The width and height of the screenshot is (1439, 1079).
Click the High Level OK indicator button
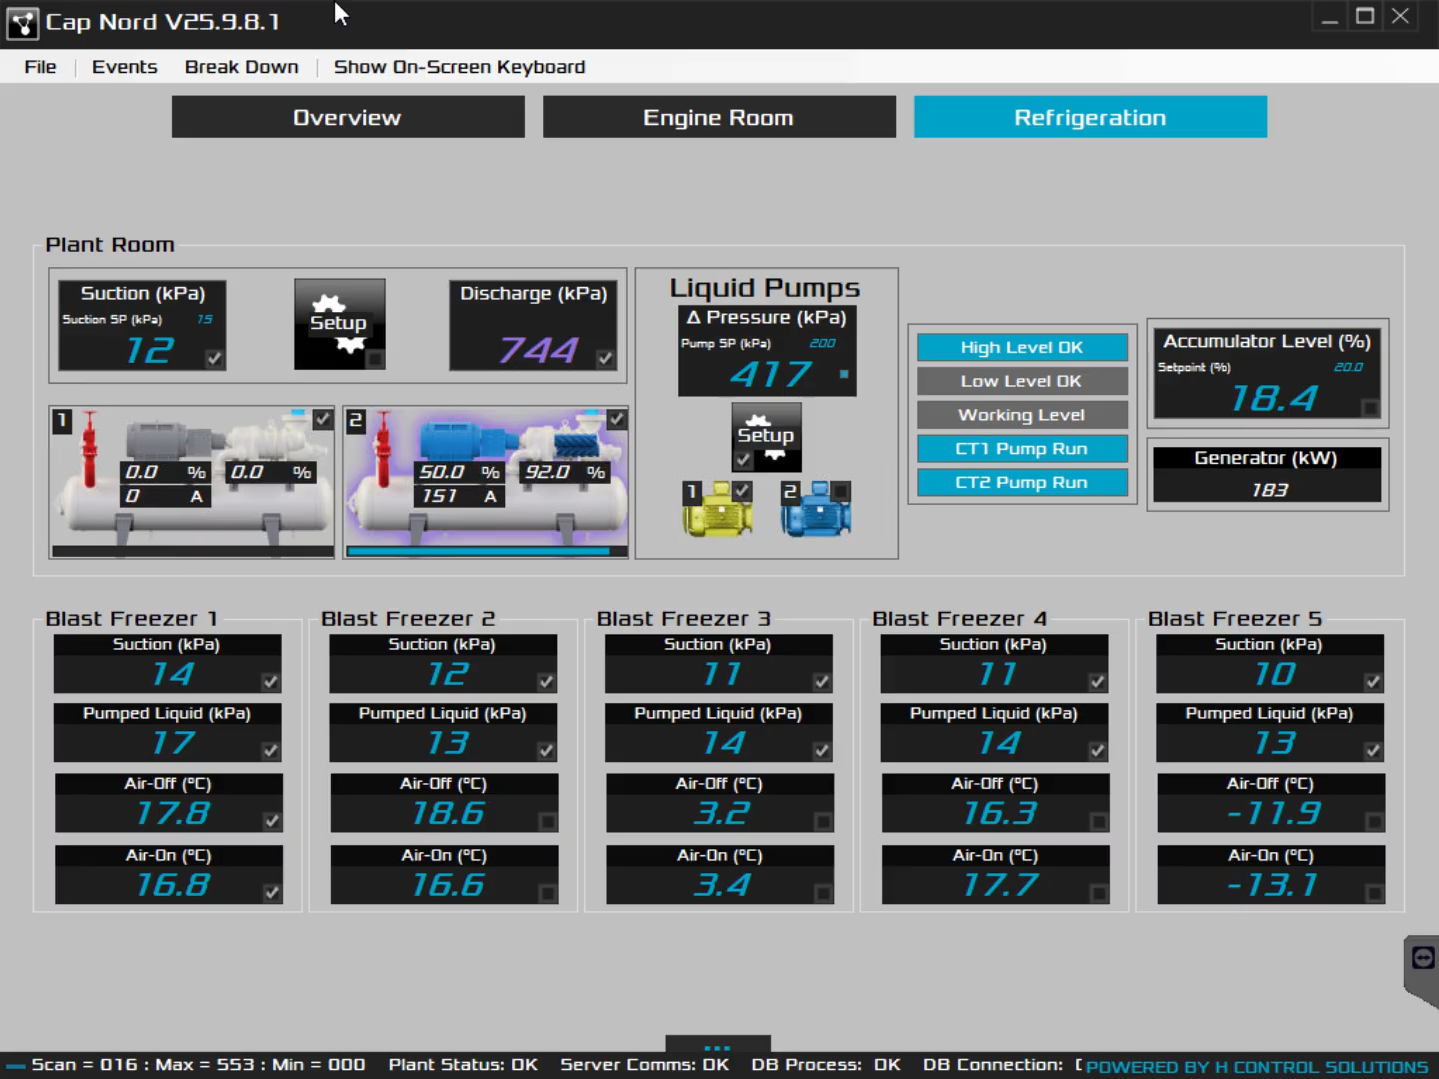point(1021,347)
